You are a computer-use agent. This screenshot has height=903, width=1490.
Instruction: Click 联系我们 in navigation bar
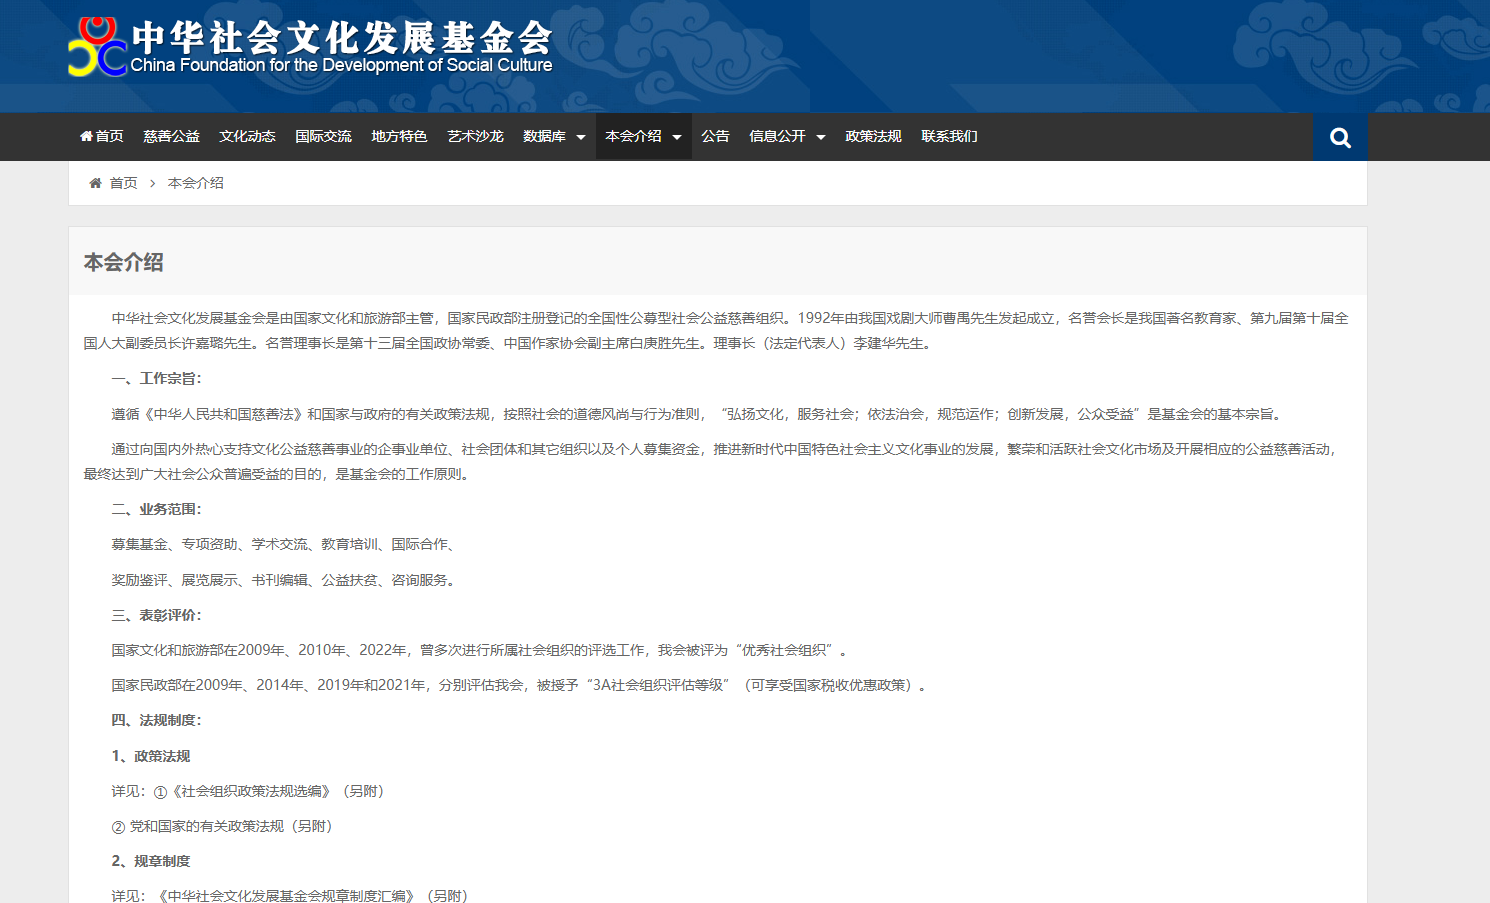tap(949, 136)
